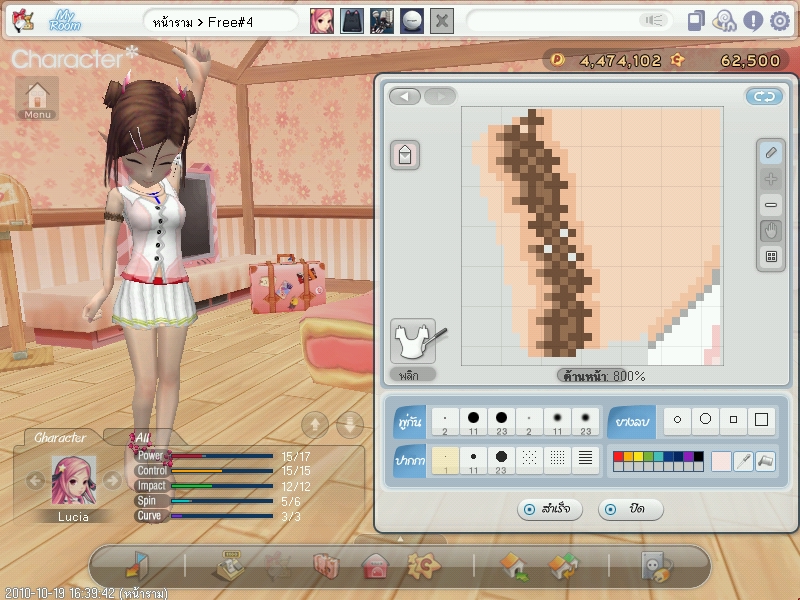This screenshot has width=800, height=600.
Task: Open the closet wardrobe icon
Action: (327, 566)
